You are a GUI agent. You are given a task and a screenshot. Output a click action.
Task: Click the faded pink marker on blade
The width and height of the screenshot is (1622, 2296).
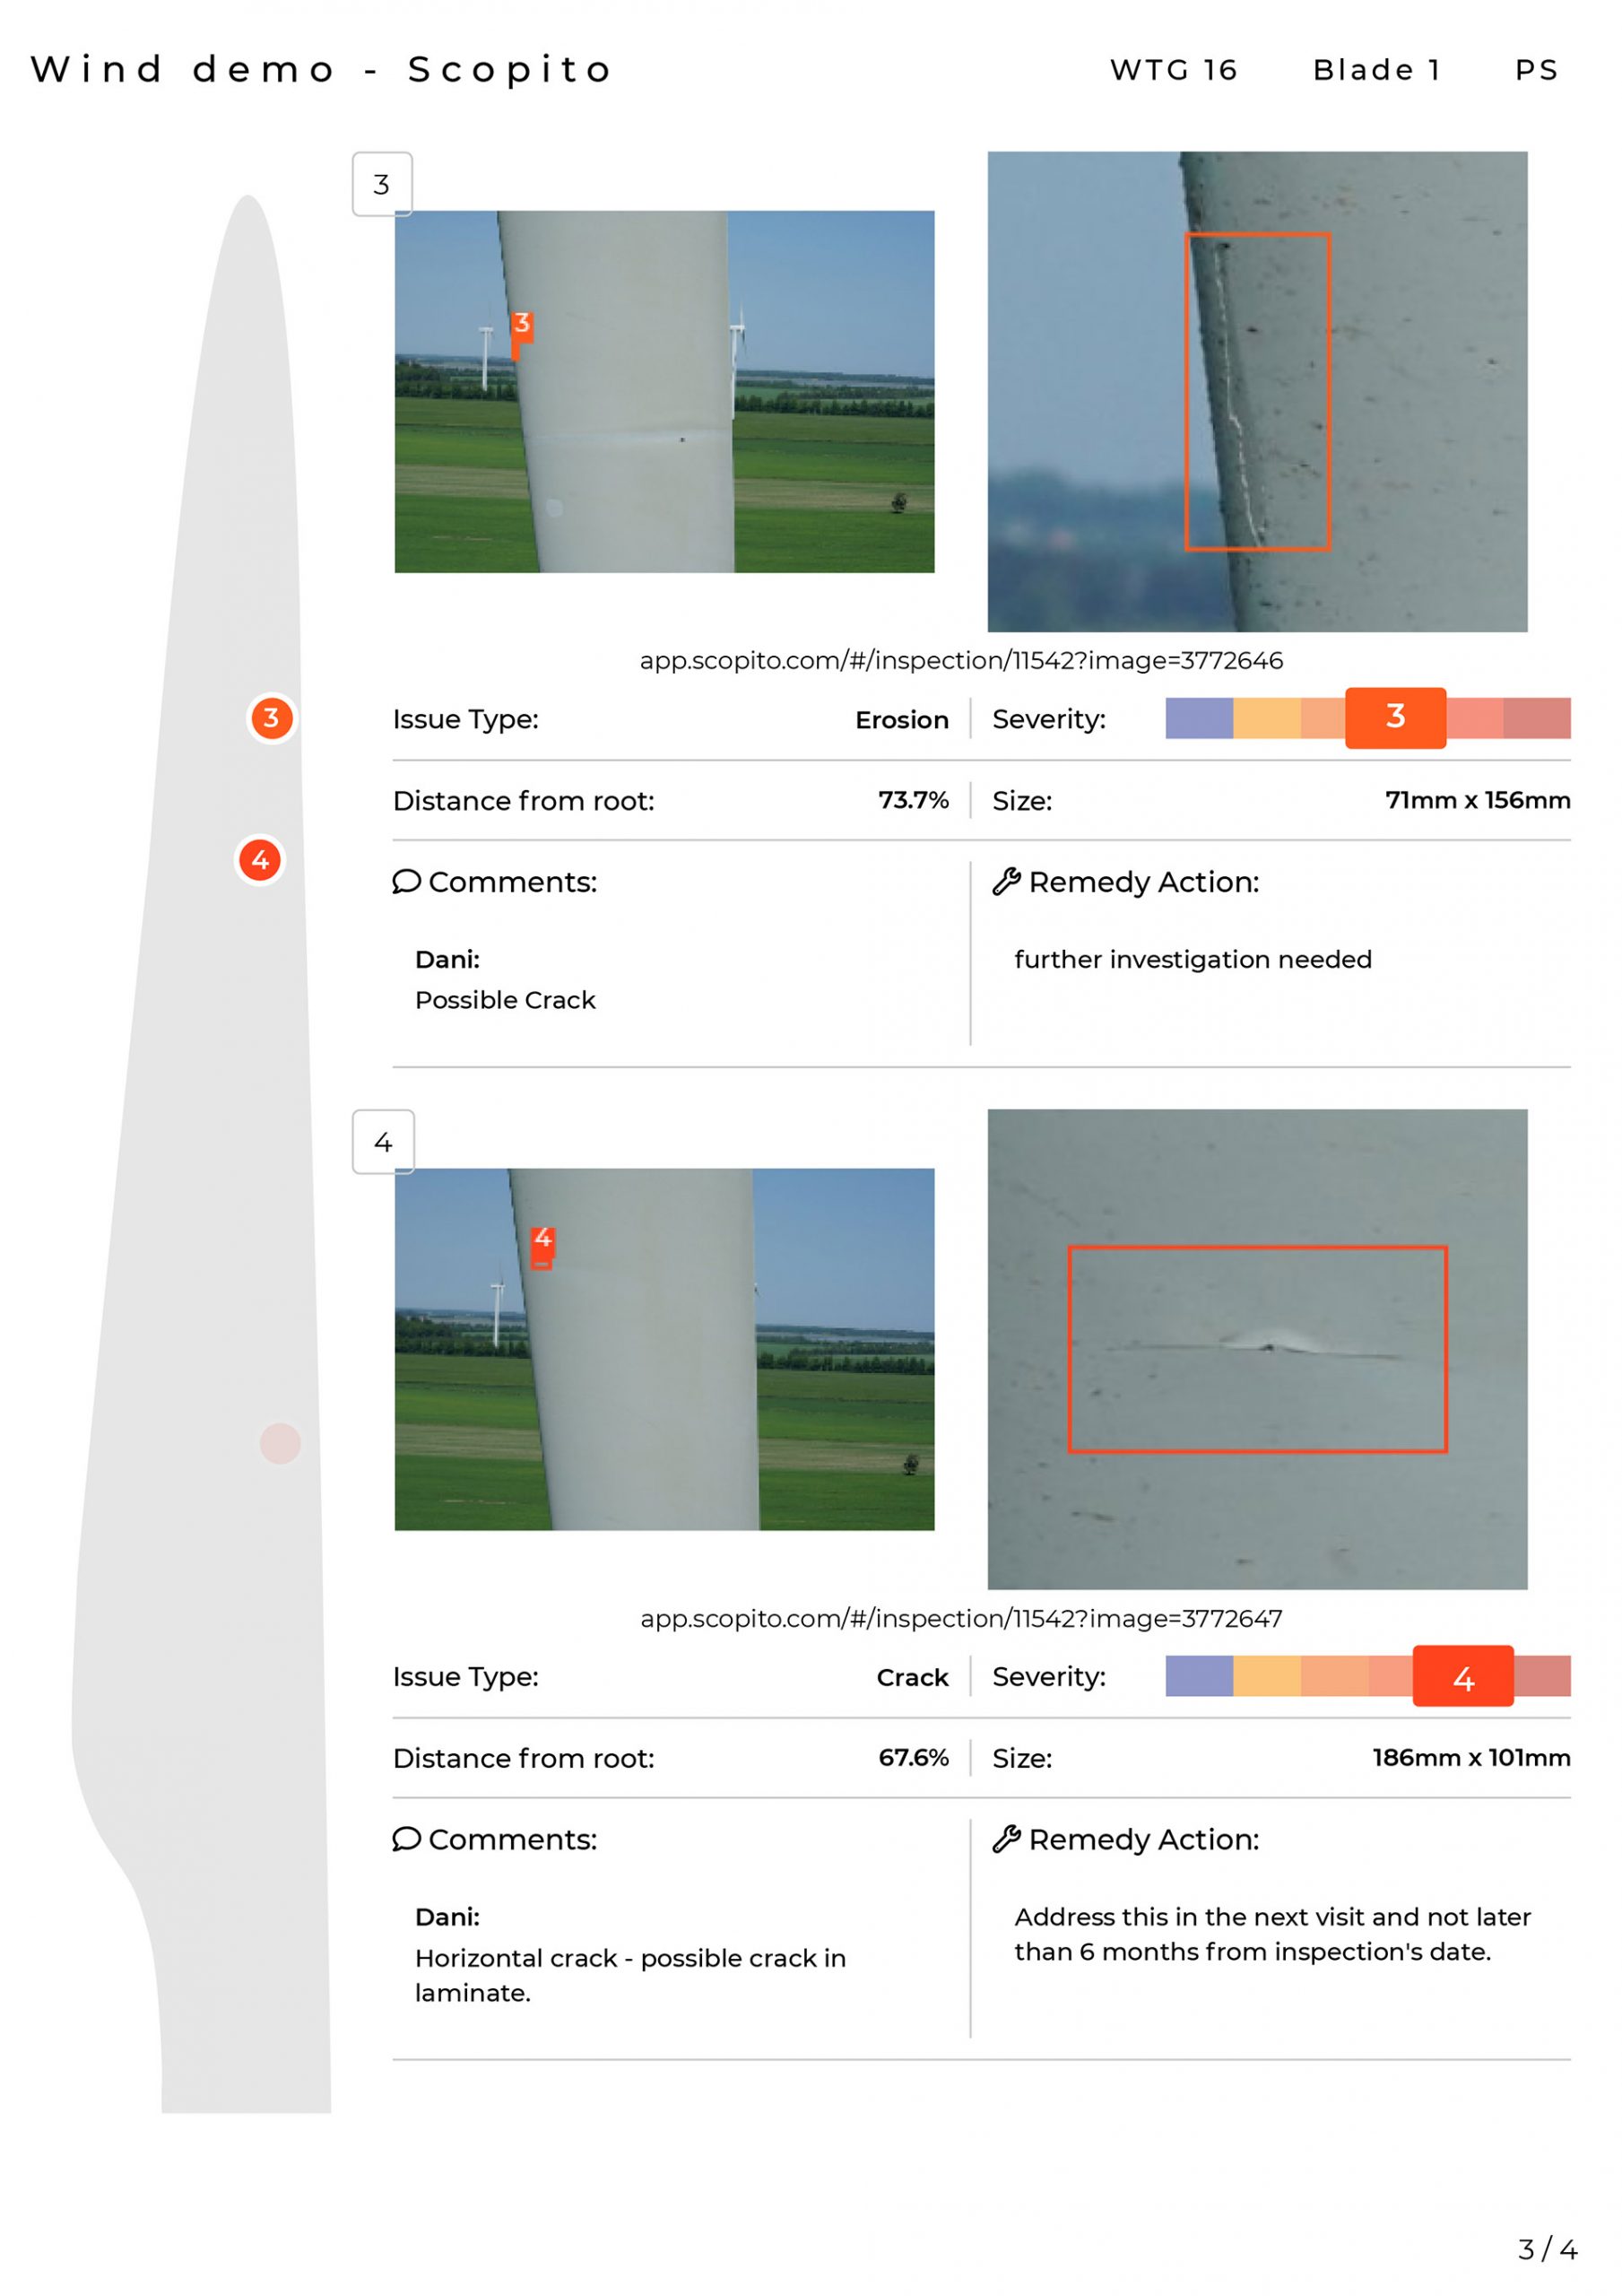click(280, 1444)
